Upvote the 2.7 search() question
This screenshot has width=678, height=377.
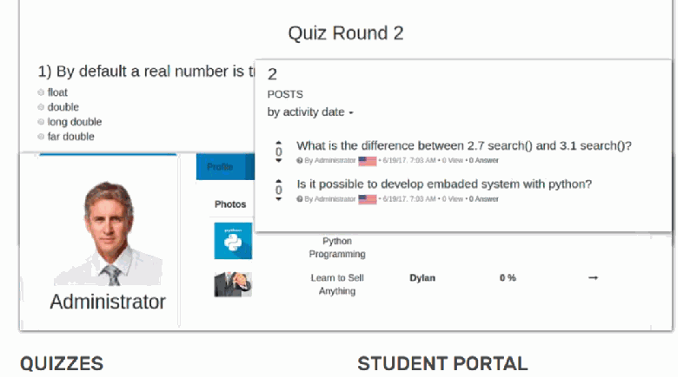pos(278,142)
